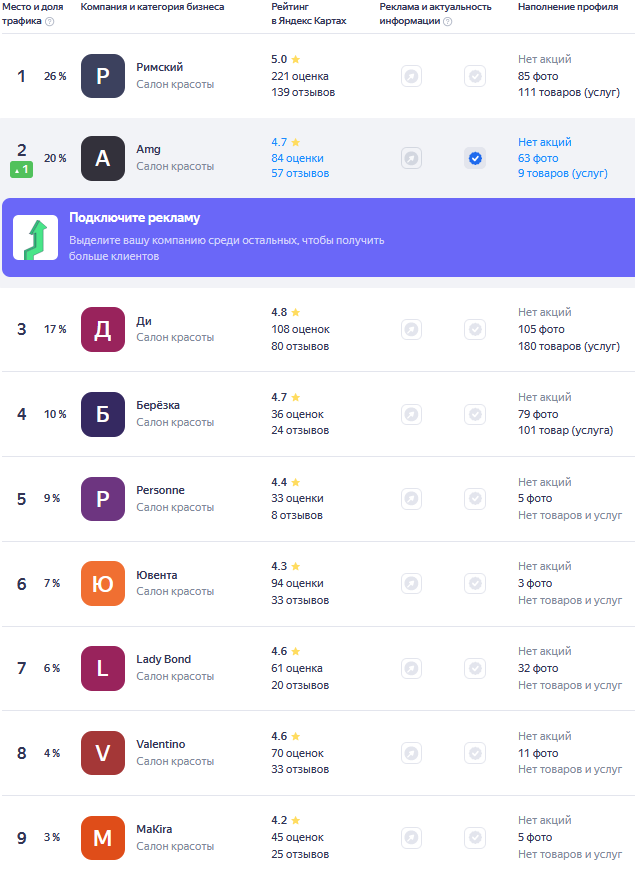Click the 26 % traffic share value
This screenshot has height=875, width=635.
click(55, 76)
